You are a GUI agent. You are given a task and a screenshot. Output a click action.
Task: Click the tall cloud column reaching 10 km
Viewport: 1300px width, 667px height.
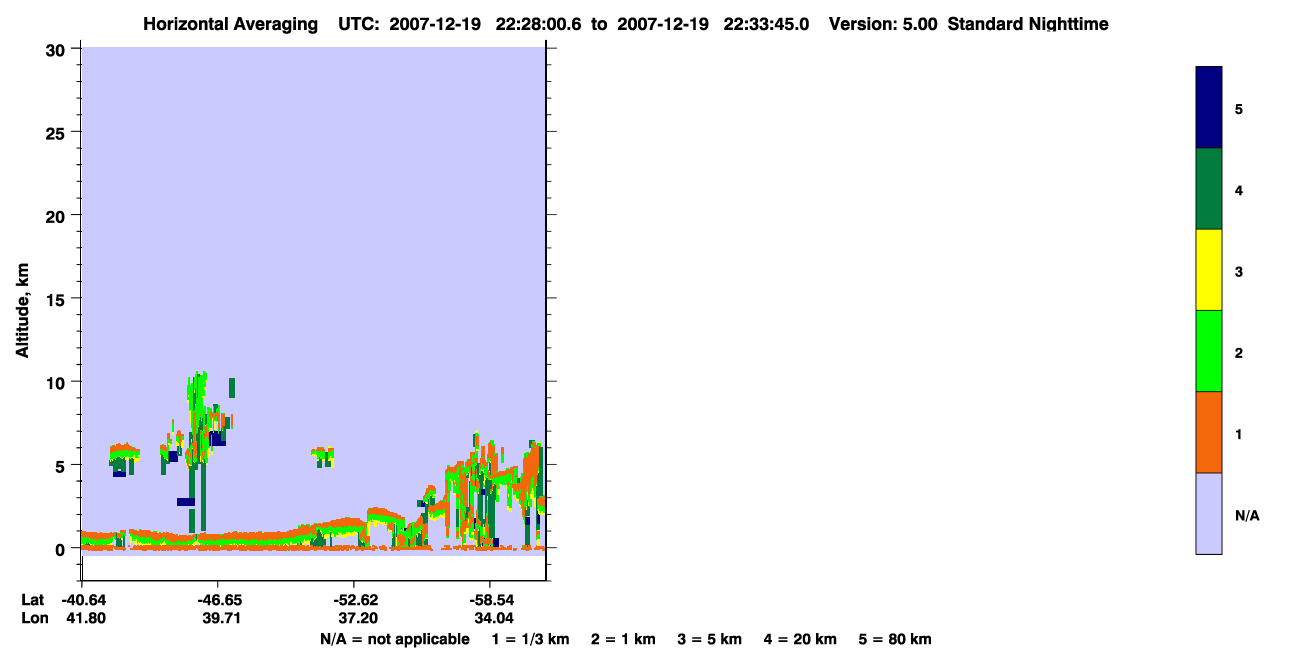point(198,420)
